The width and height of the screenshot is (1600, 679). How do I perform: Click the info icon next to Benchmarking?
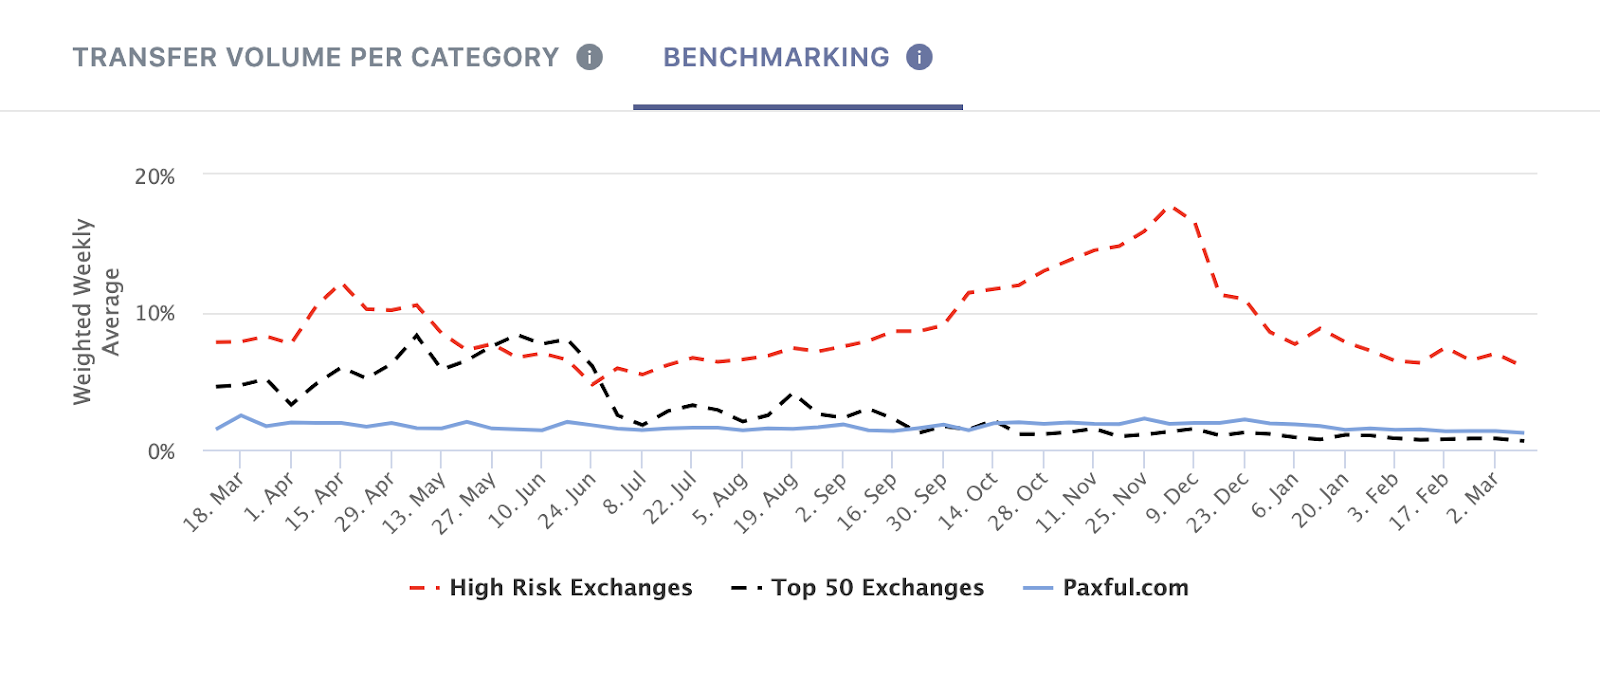pyautogui.click(x=919, y=57)
